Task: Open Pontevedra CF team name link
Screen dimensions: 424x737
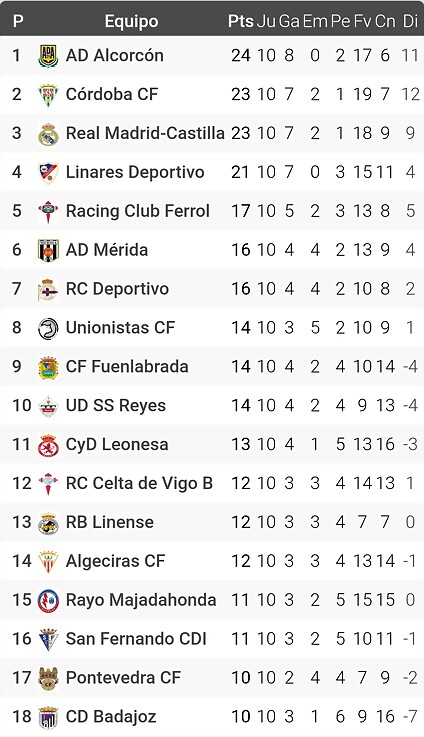Action: [123, 678]
